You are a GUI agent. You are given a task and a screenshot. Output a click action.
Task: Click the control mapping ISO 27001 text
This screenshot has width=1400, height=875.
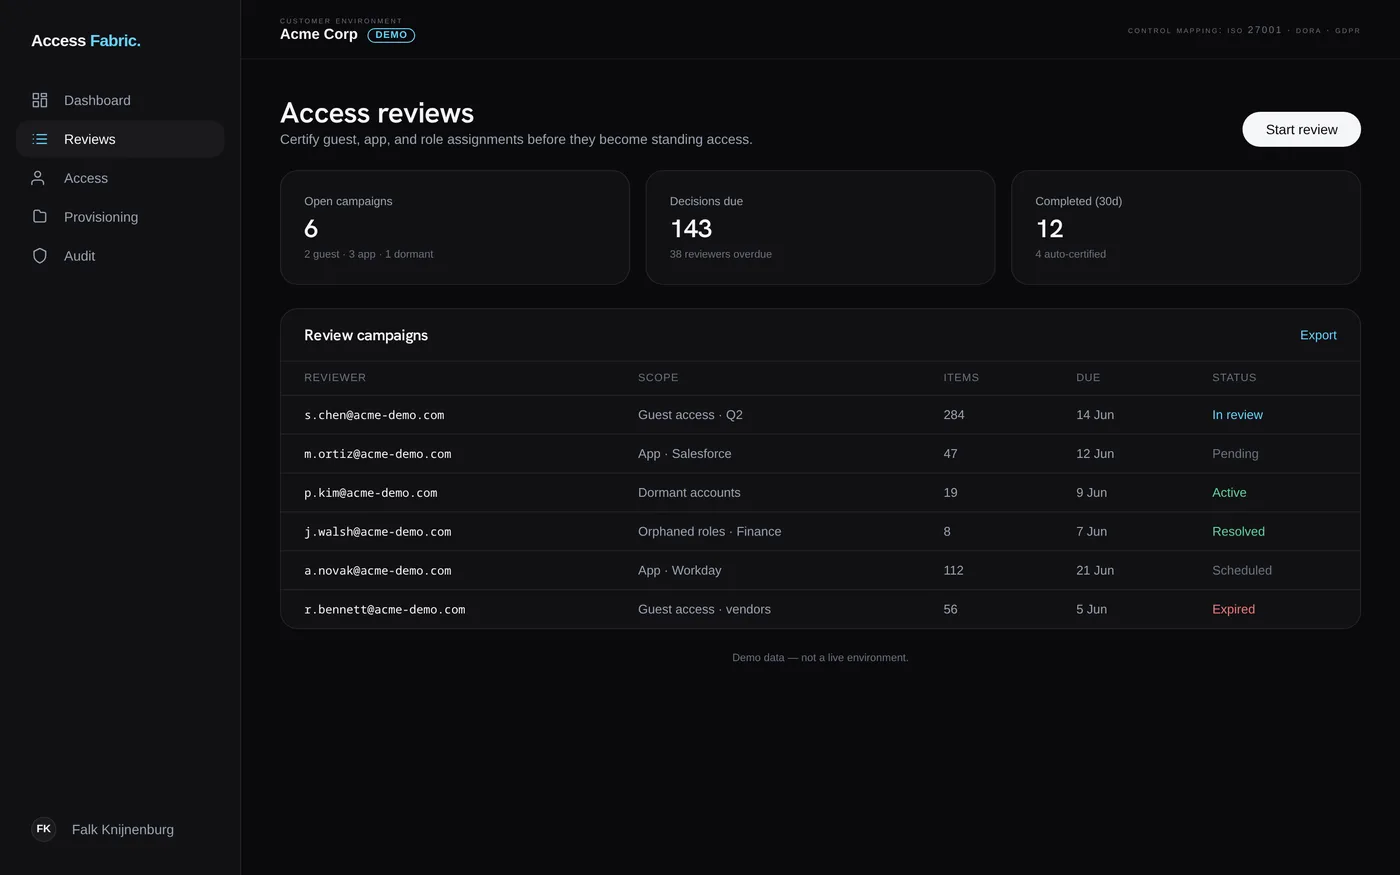pos(1244,30)
